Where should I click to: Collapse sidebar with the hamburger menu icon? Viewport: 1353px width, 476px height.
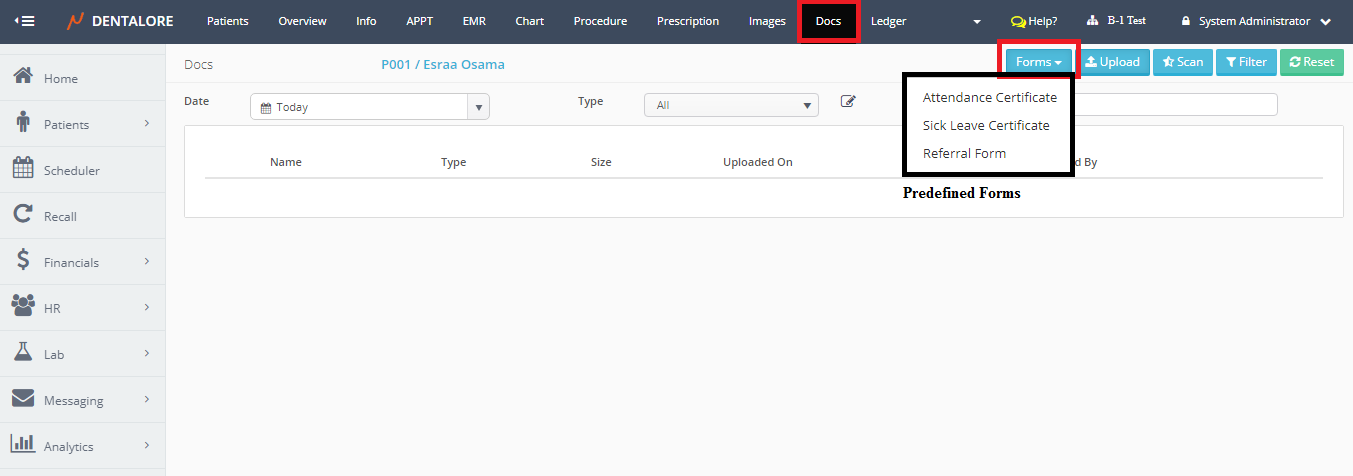[x=24, y=21]
